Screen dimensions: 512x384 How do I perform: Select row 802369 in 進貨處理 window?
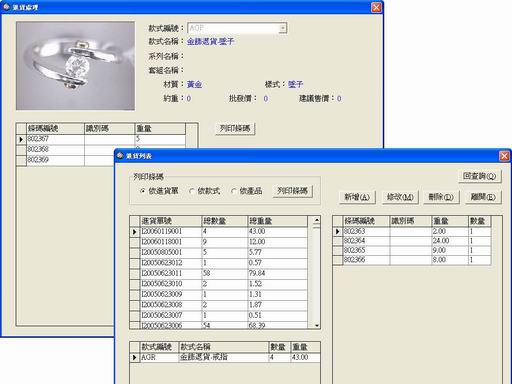coord(101,160)
